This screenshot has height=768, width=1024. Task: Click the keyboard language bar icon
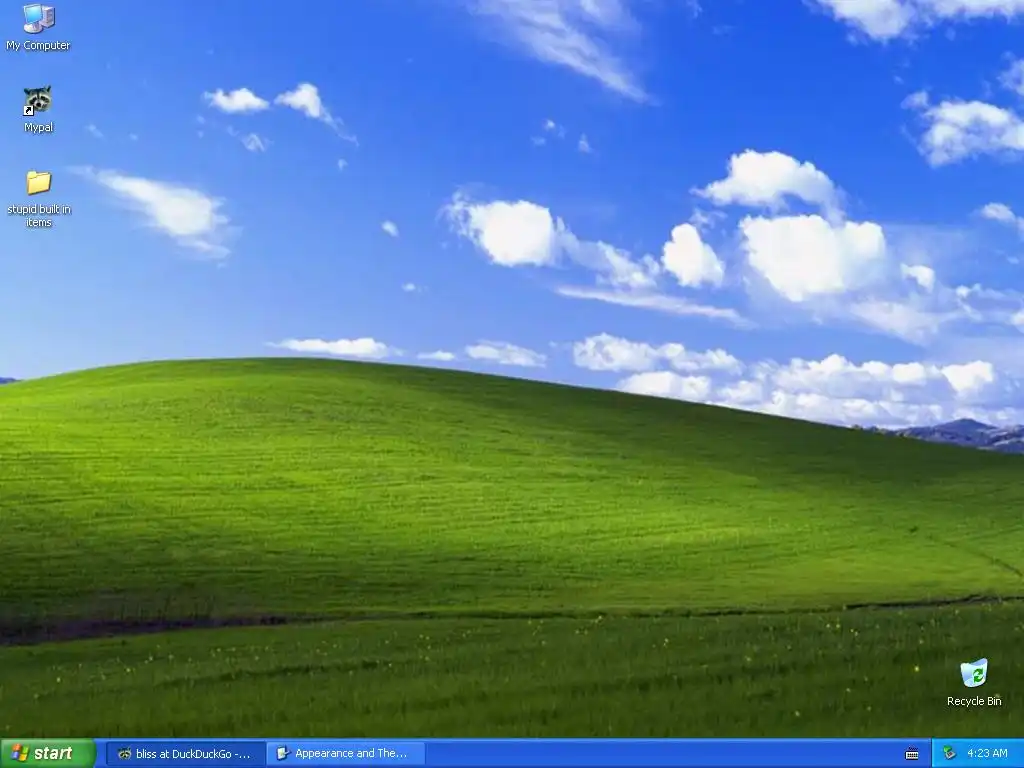(912, 754)
